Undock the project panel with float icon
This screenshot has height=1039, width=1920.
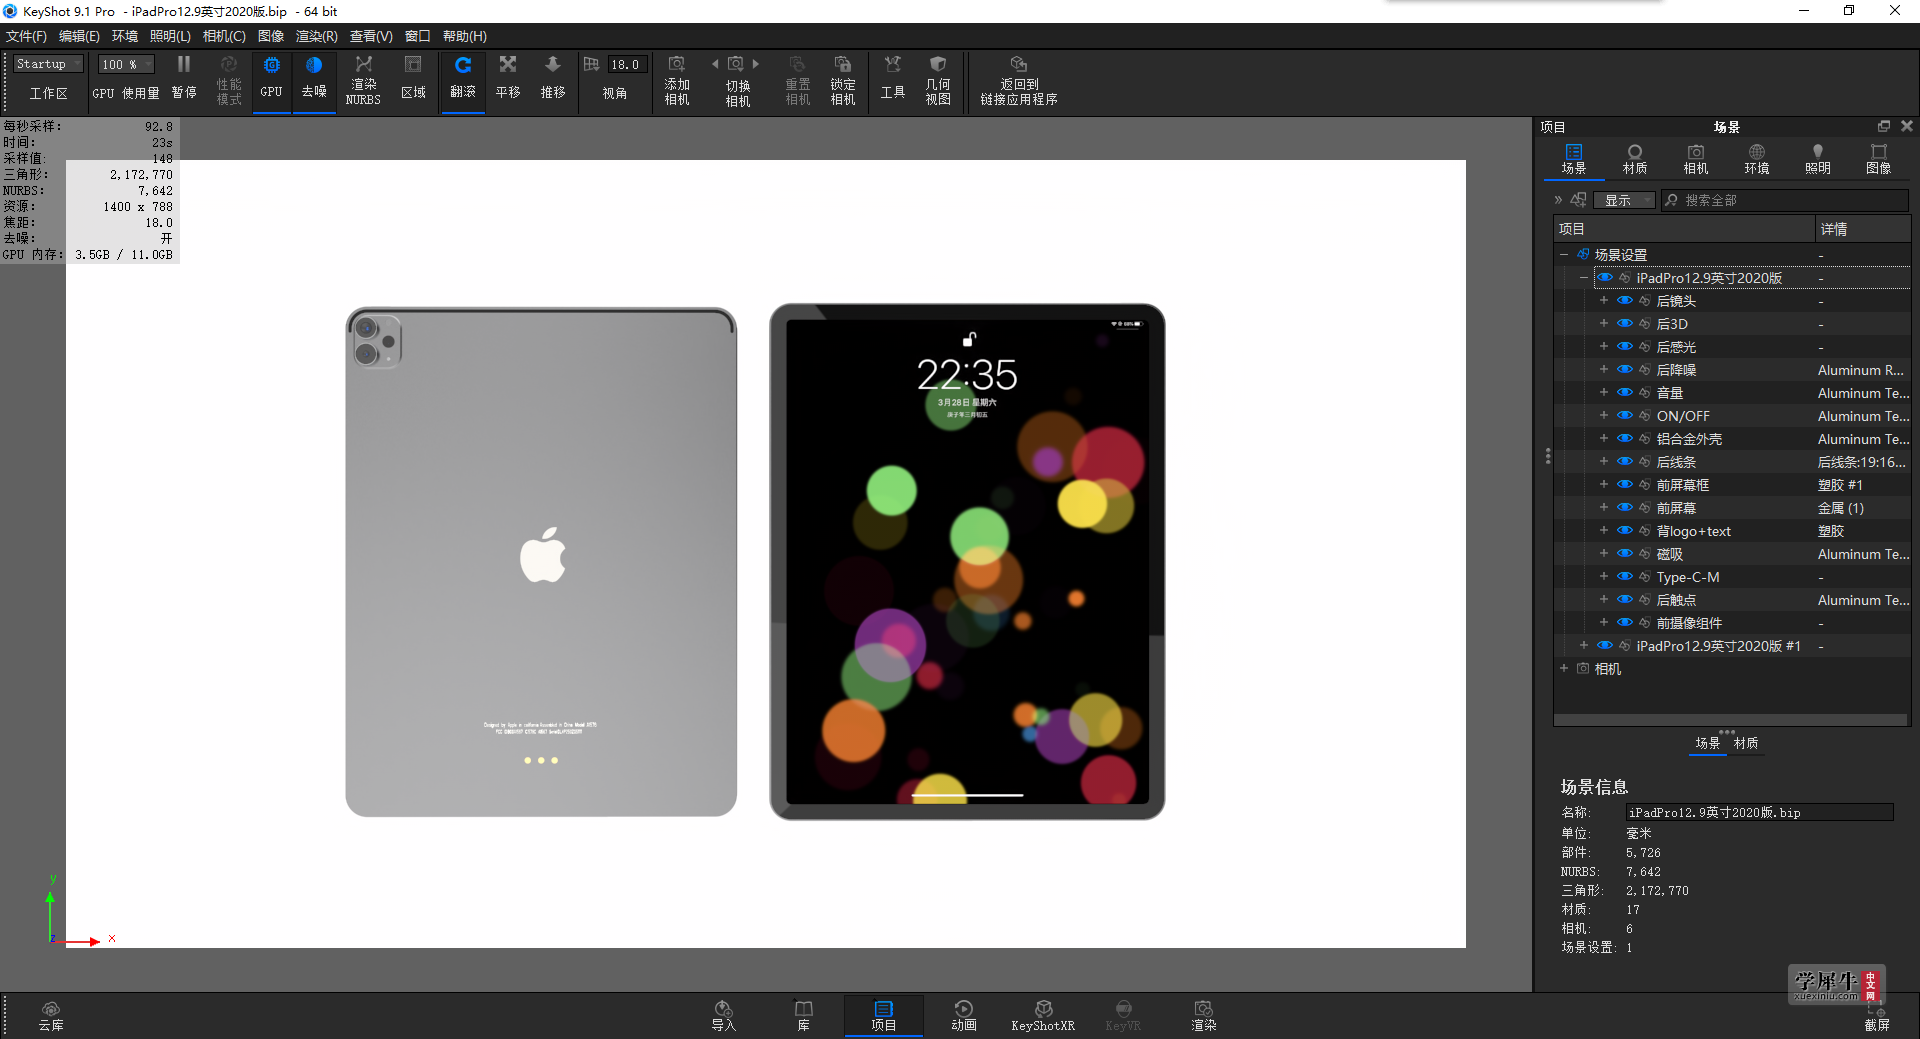click(1884, 126)
